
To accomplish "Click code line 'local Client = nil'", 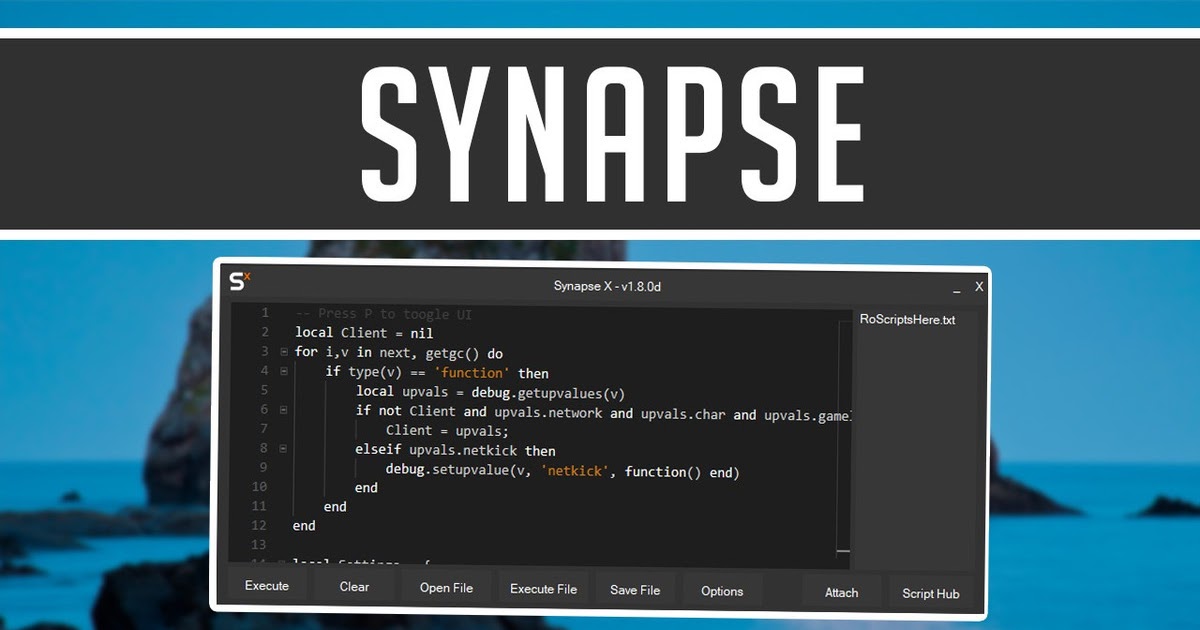I will (364, 332).
